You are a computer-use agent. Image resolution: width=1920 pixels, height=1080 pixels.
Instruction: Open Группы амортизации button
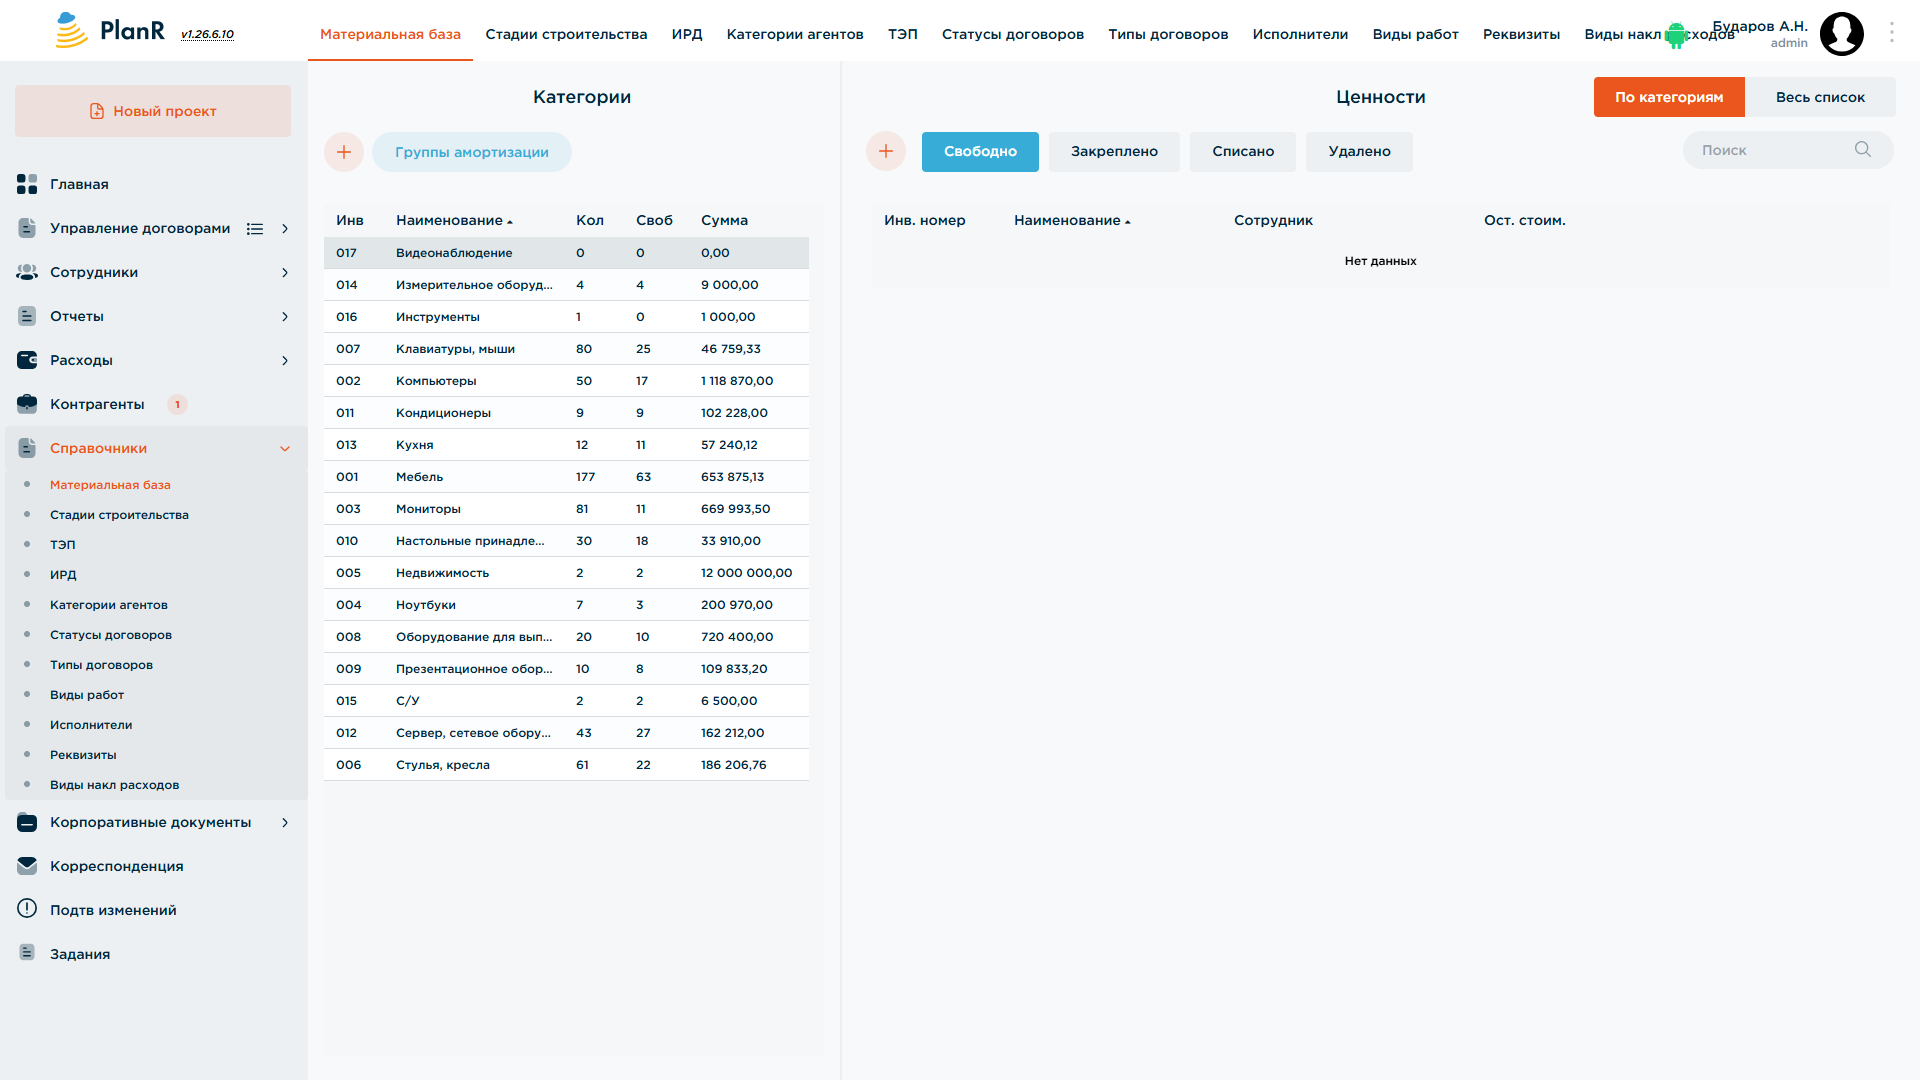472,152
